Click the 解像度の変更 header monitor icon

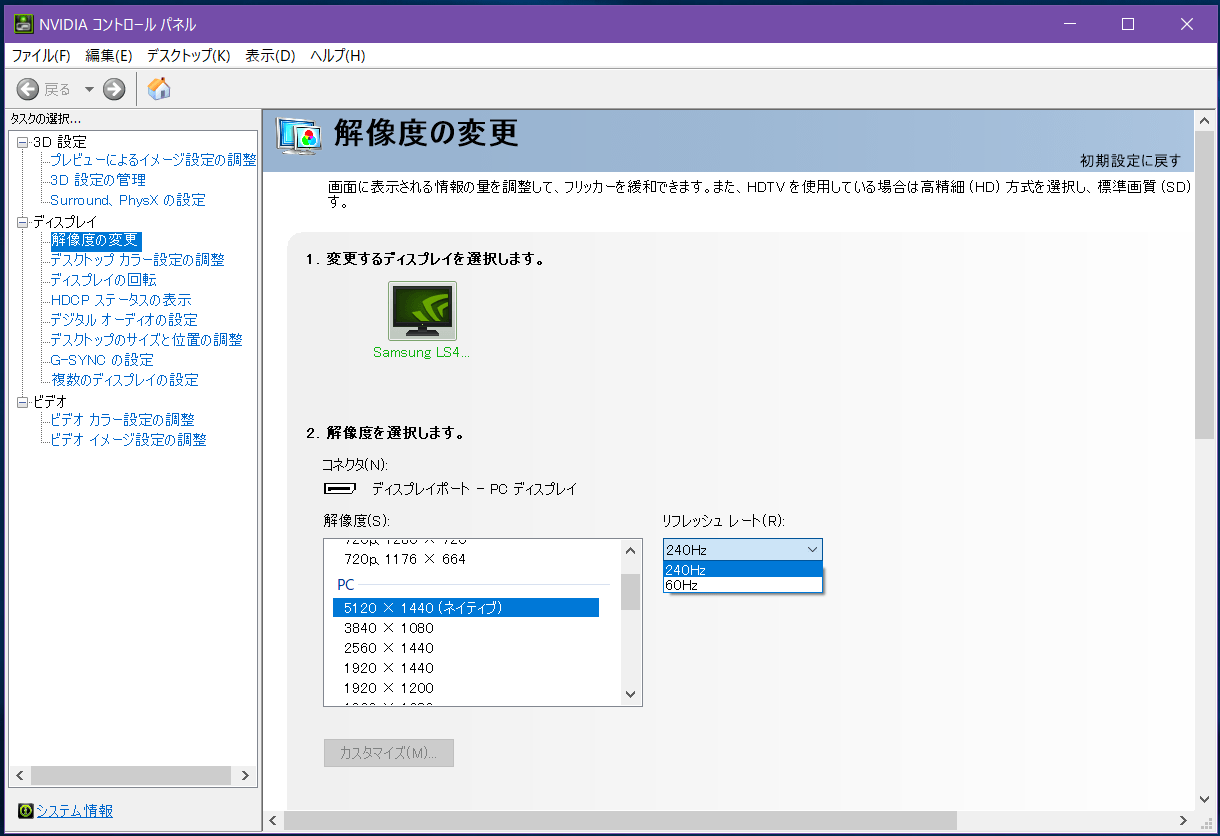click(x=299, y=135)
